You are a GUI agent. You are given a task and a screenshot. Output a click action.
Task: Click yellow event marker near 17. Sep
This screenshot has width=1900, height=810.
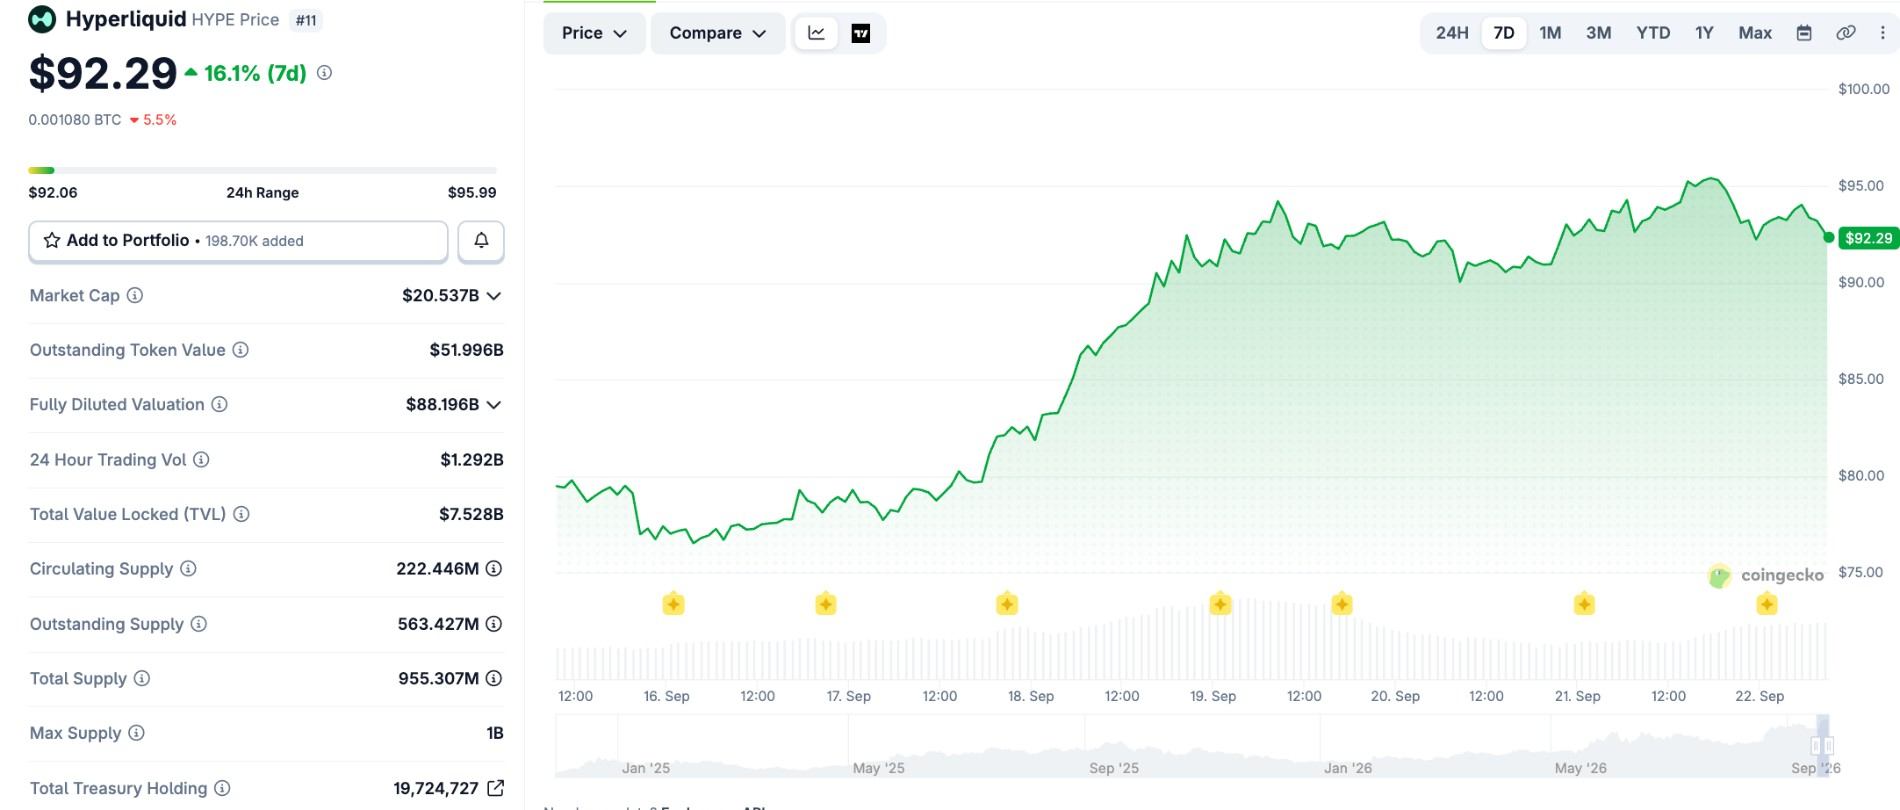point(825,604)
